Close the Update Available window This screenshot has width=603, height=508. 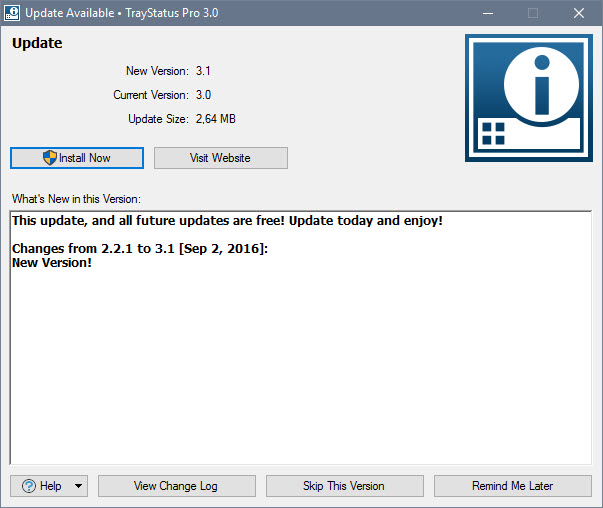pyautogui.click(x=578, y=13)
